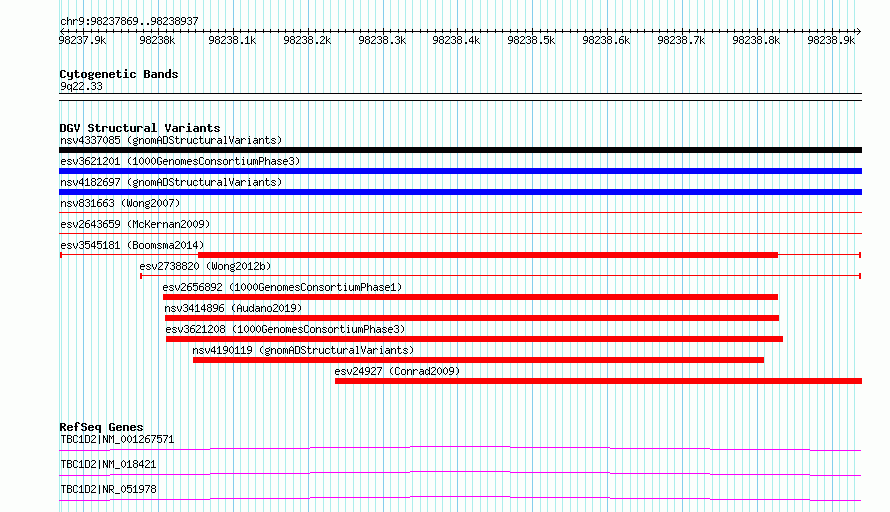This screenshot has width=890, height=512.
Task: Open TBC1D2|NM_001267571 gene label
Action: (117, 439)
